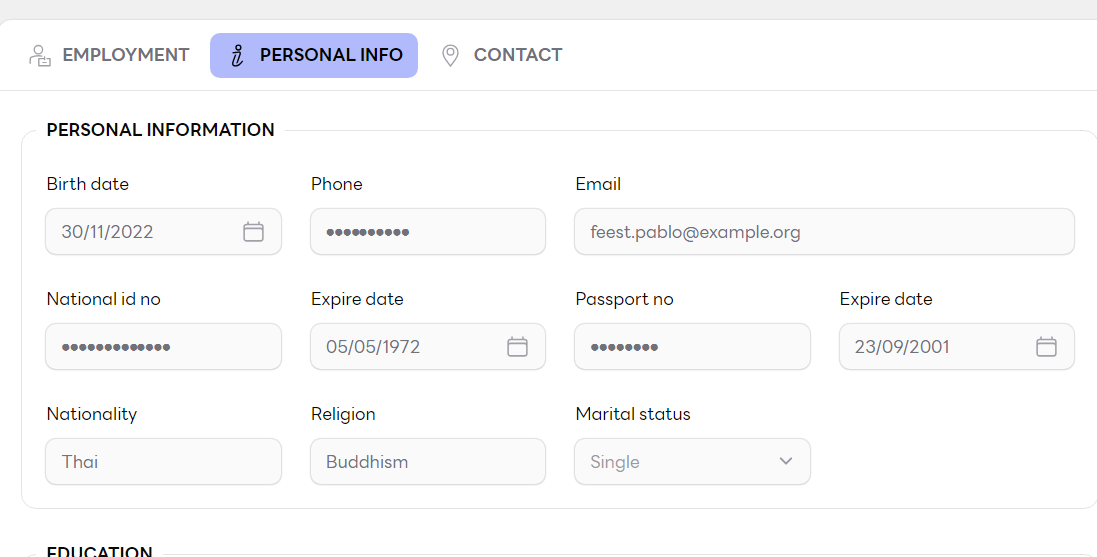Click the Personal Info tab info icon

point(238,55)
